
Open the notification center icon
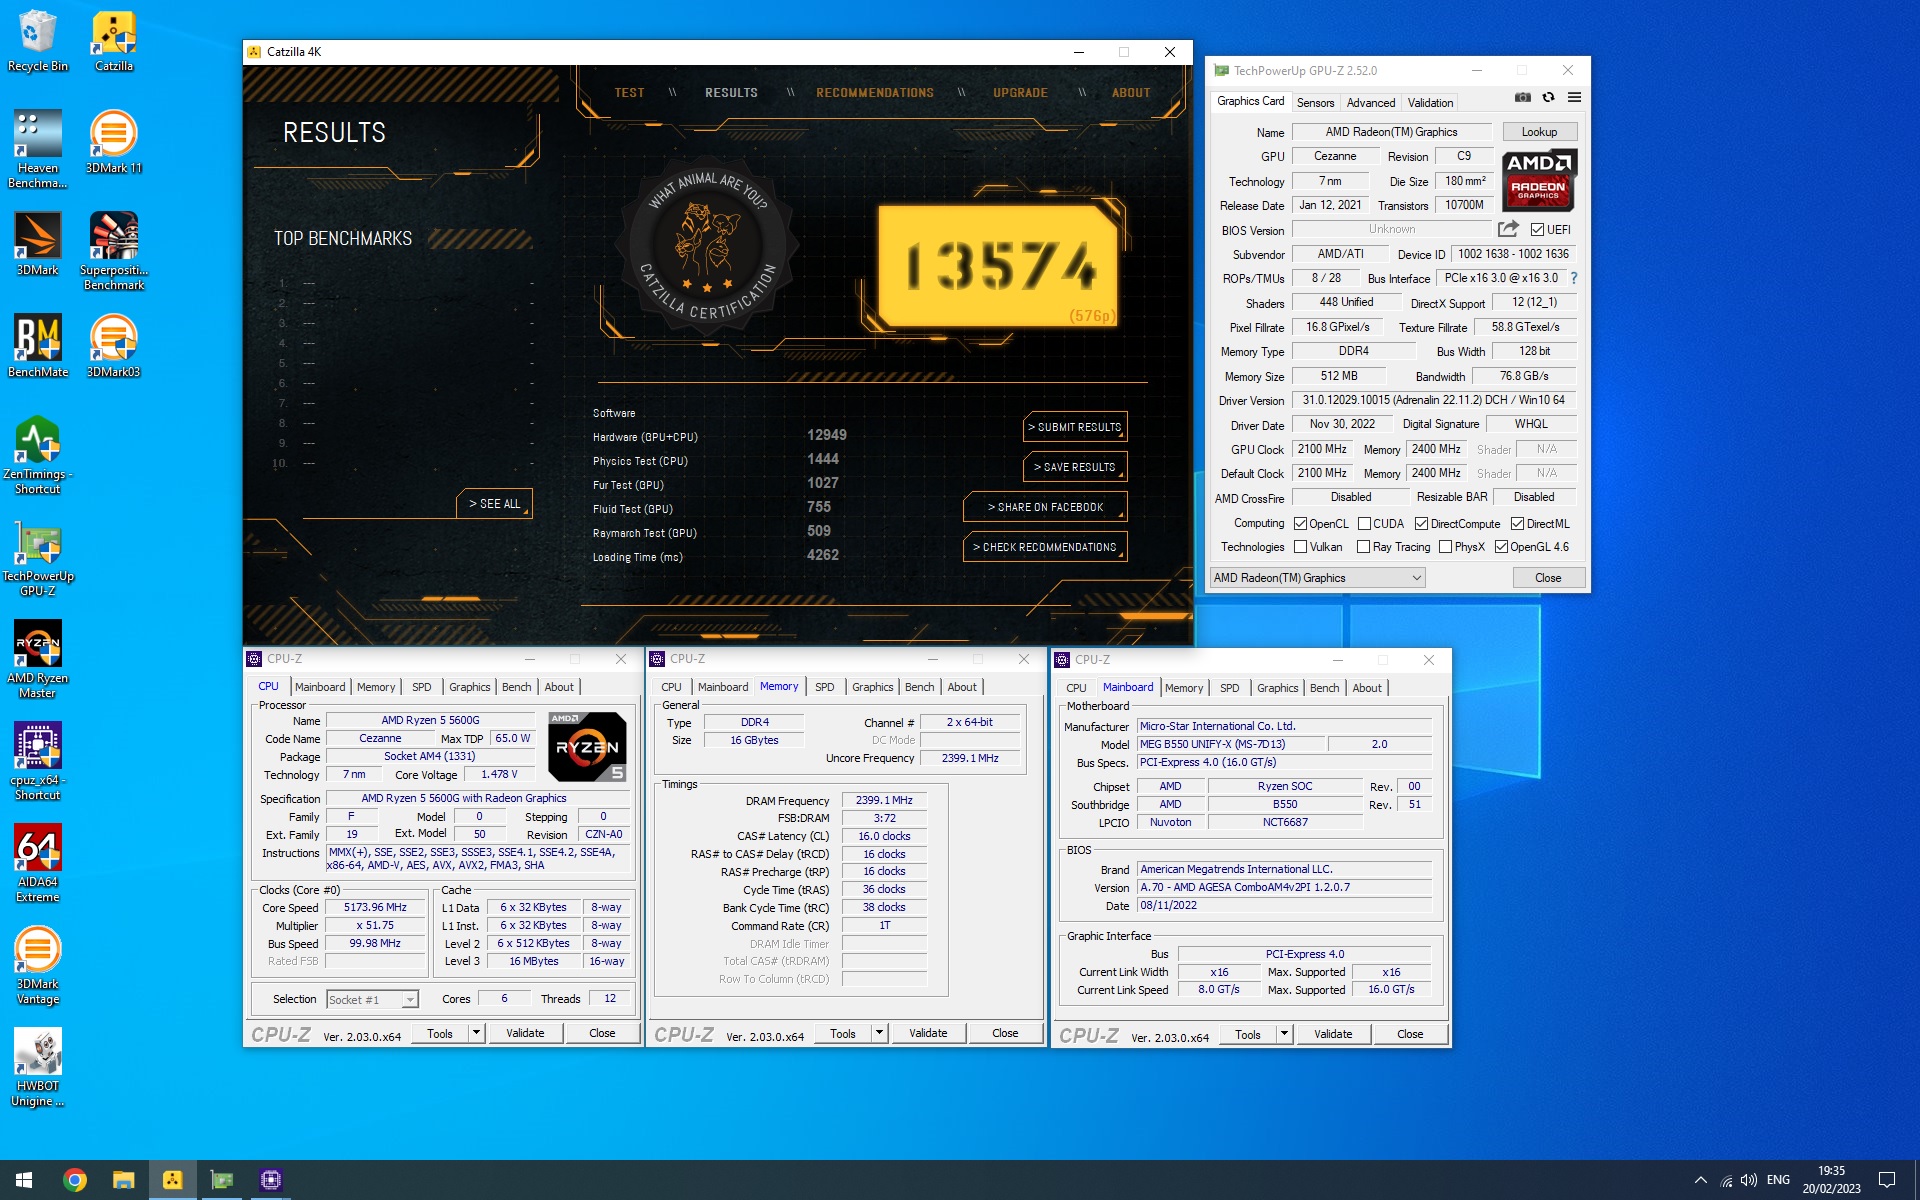tap(1886, 1180)
